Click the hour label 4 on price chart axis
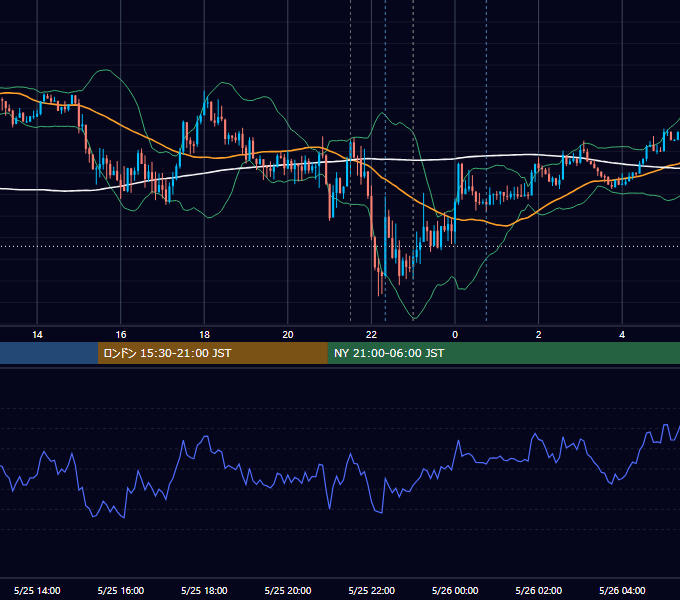Screen dimensions: 680x600 pos(622,335)
